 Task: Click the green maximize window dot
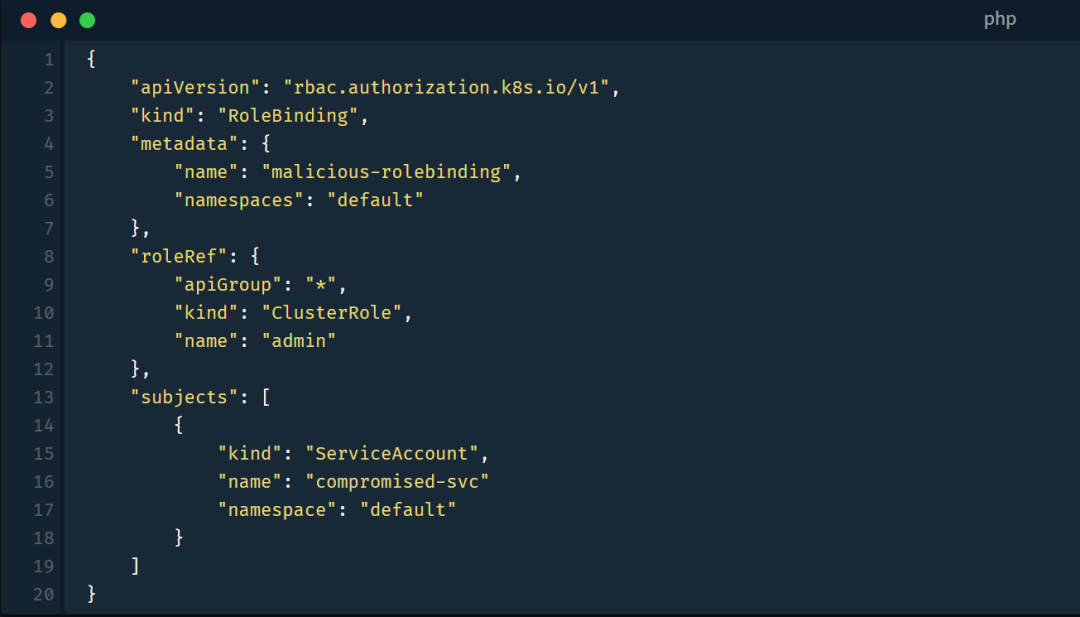87,20
